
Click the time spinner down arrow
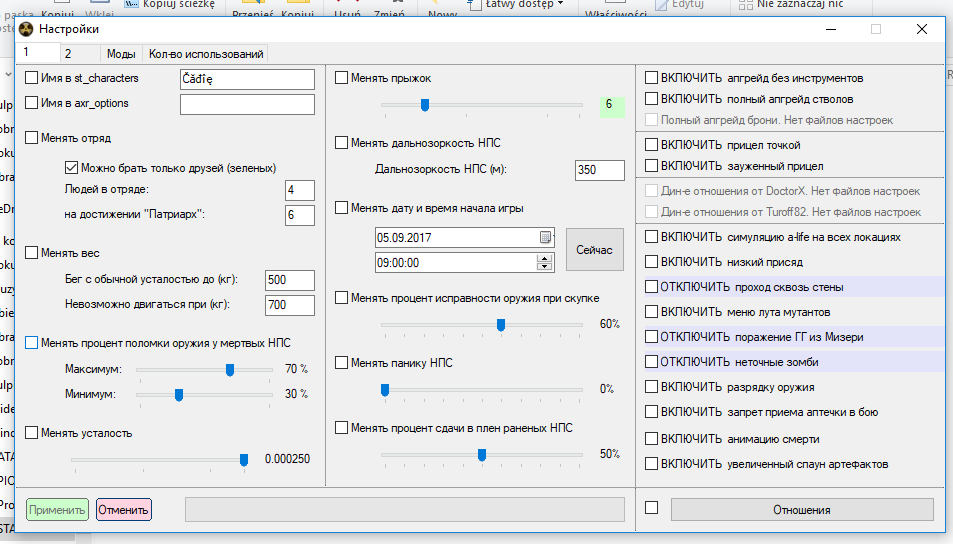(545, 267)
